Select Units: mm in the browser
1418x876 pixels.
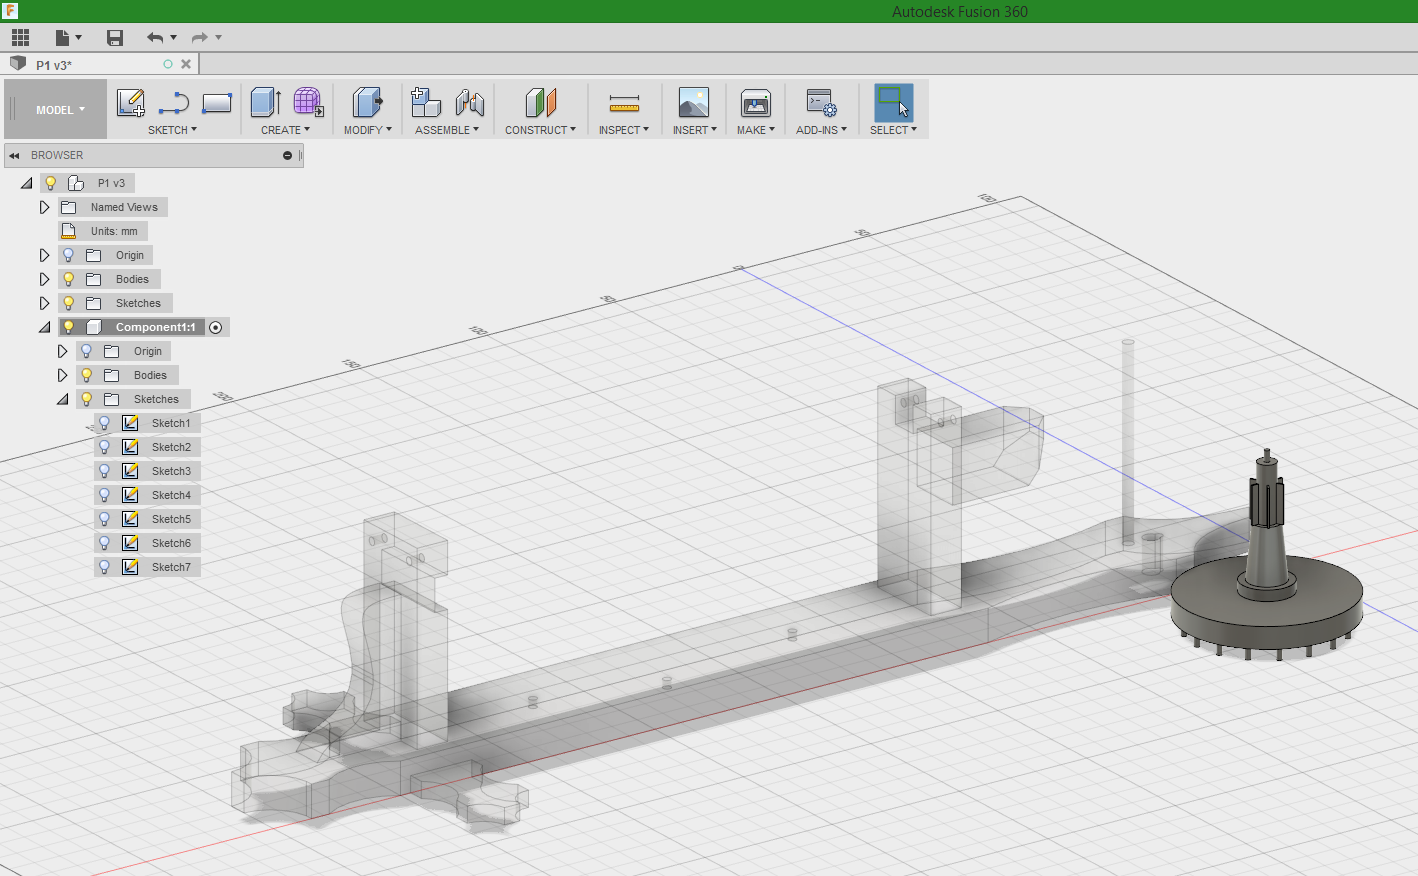pyautogui.click(x=114, y=231)
